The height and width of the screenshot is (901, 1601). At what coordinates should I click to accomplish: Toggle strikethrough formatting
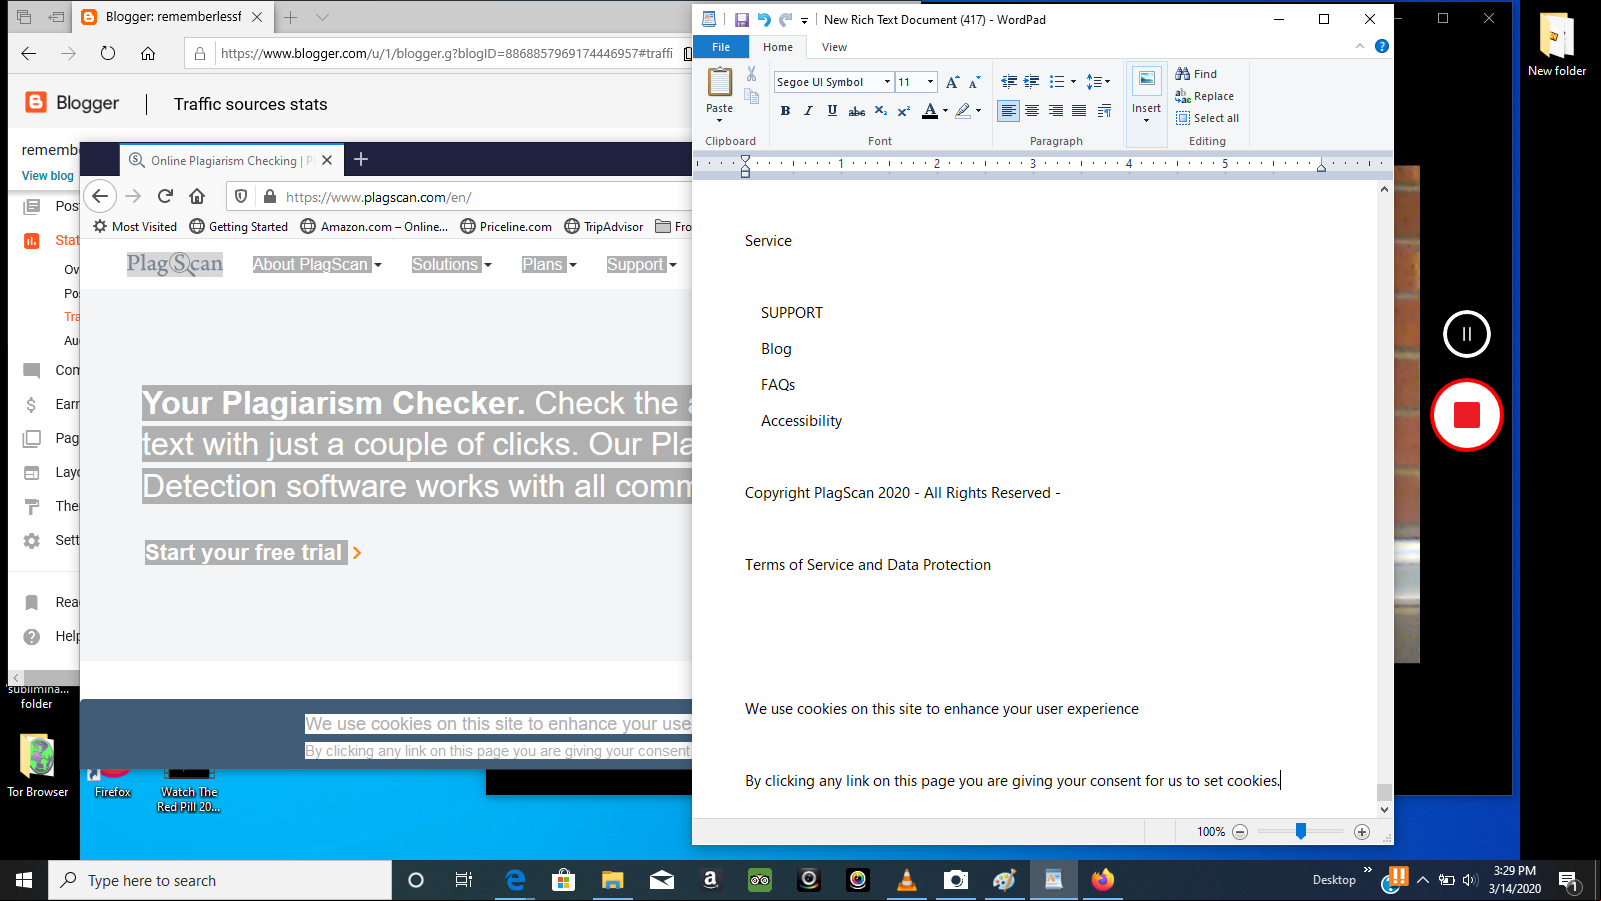click(x=857, y=111)
